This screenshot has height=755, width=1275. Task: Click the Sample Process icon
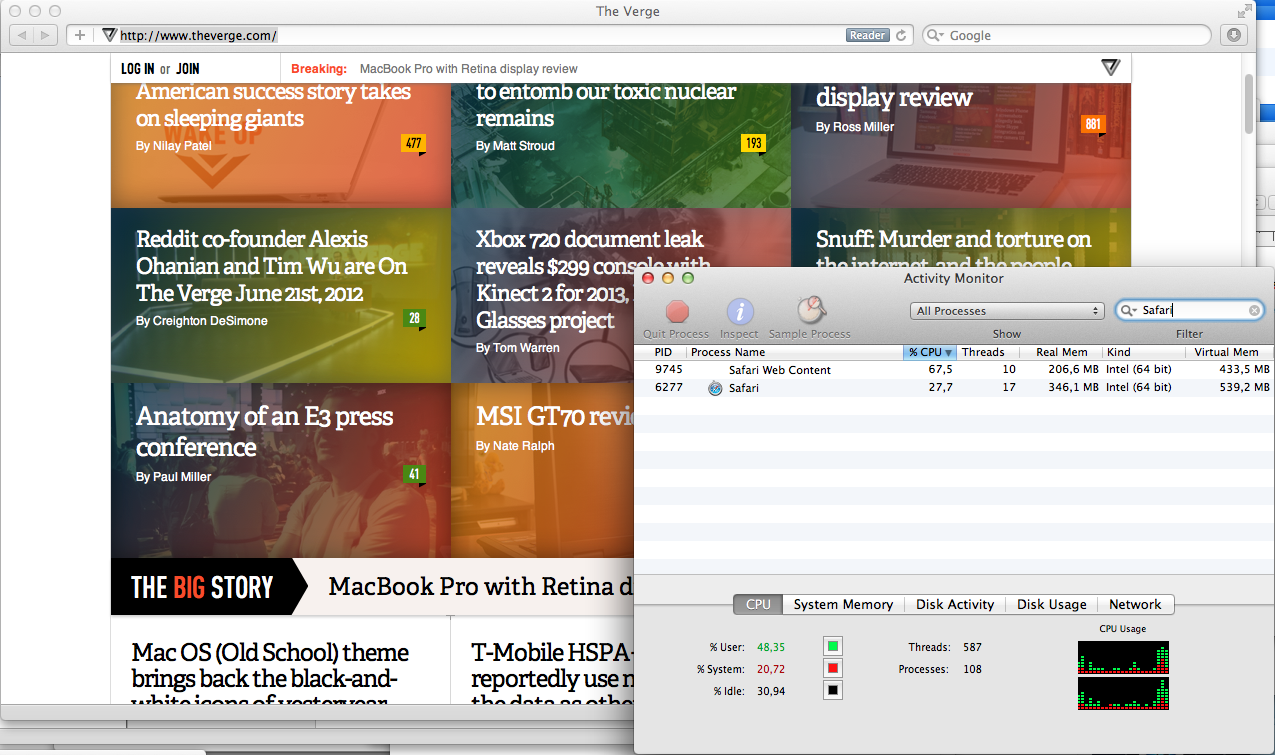pos(810,311)
